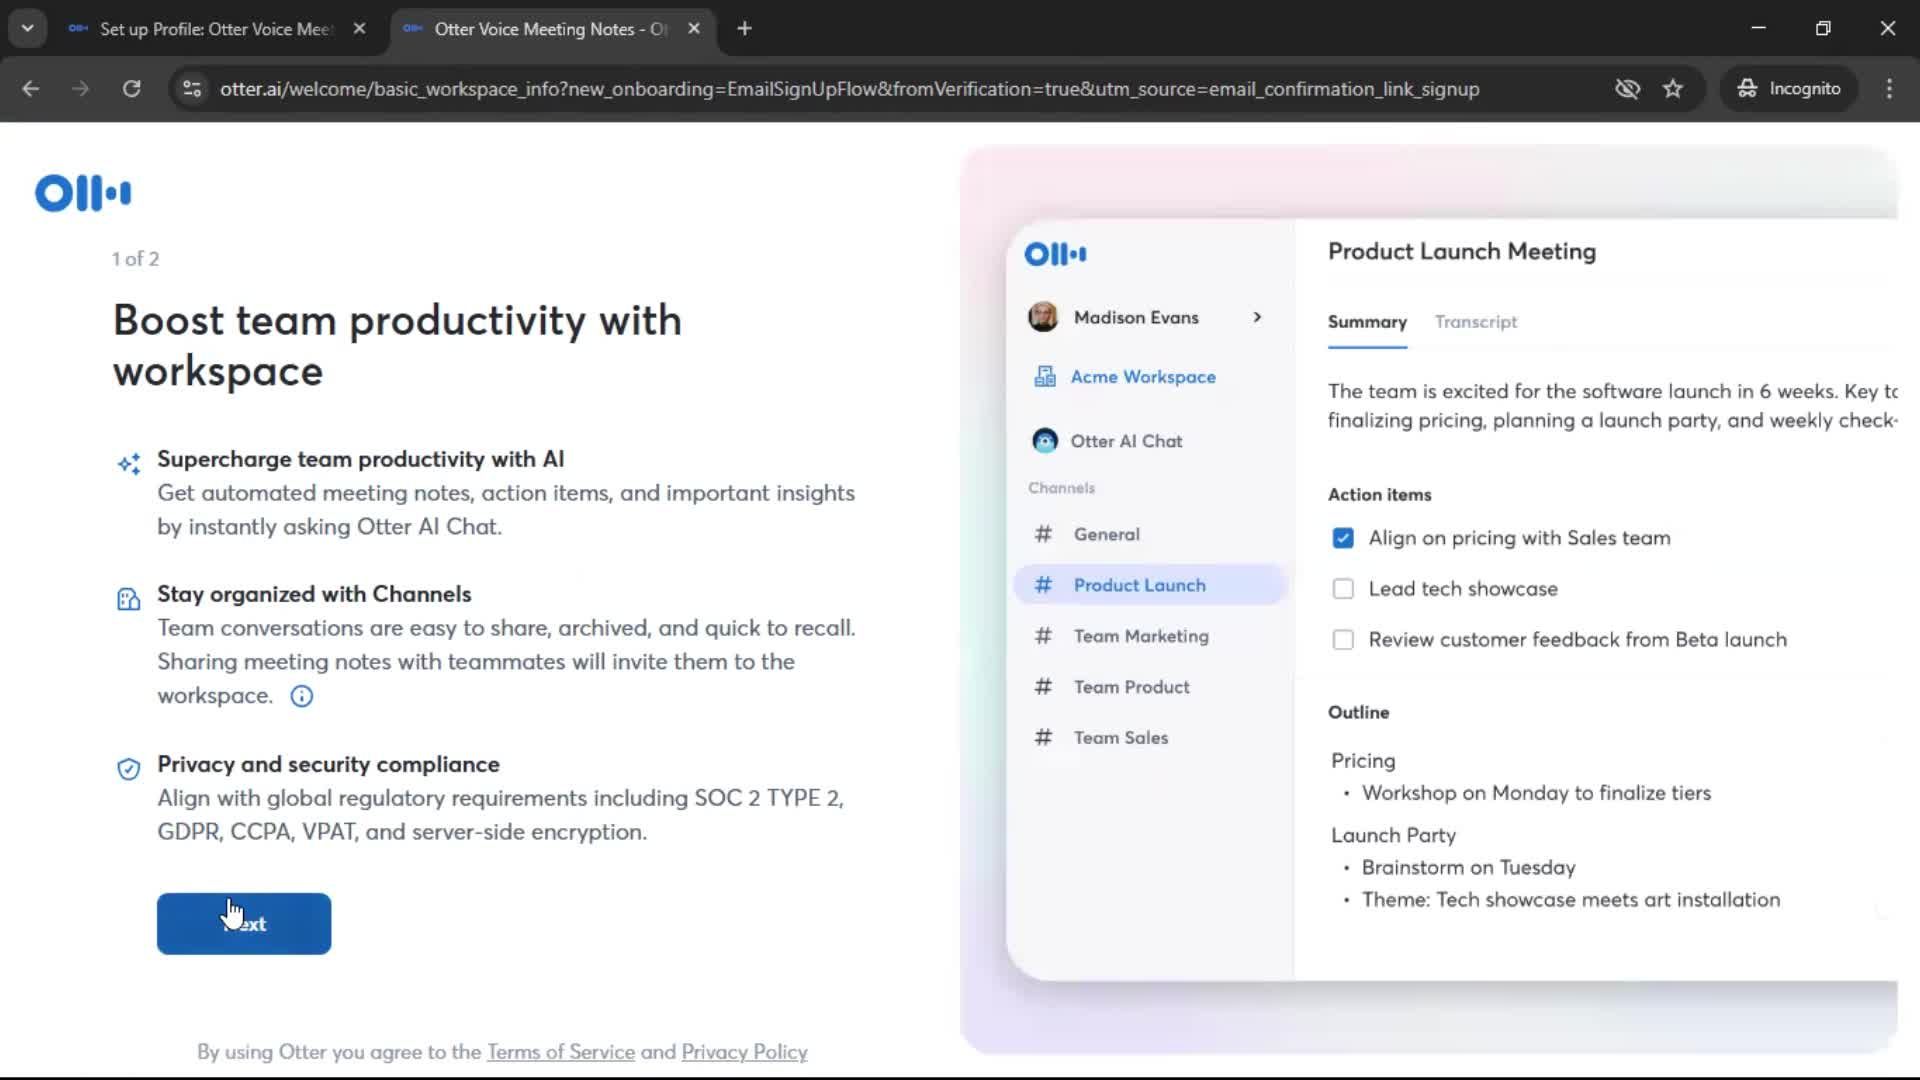1920x1080 pixels.
Task: Click 'Boost team productivity with workspace' headline
Action: click(397, 346)
